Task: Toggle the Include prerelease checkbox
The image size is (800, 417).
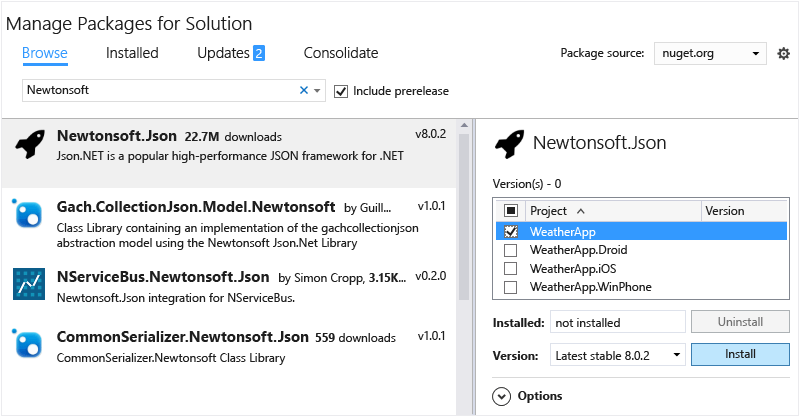Action: (x=341, y=91)
